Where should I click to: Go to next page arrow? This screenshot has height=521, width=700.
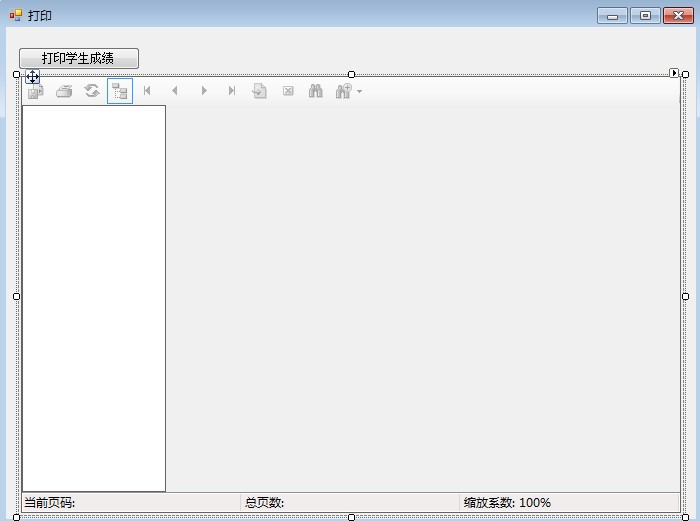pyautogui.click(x=204, y=91)
